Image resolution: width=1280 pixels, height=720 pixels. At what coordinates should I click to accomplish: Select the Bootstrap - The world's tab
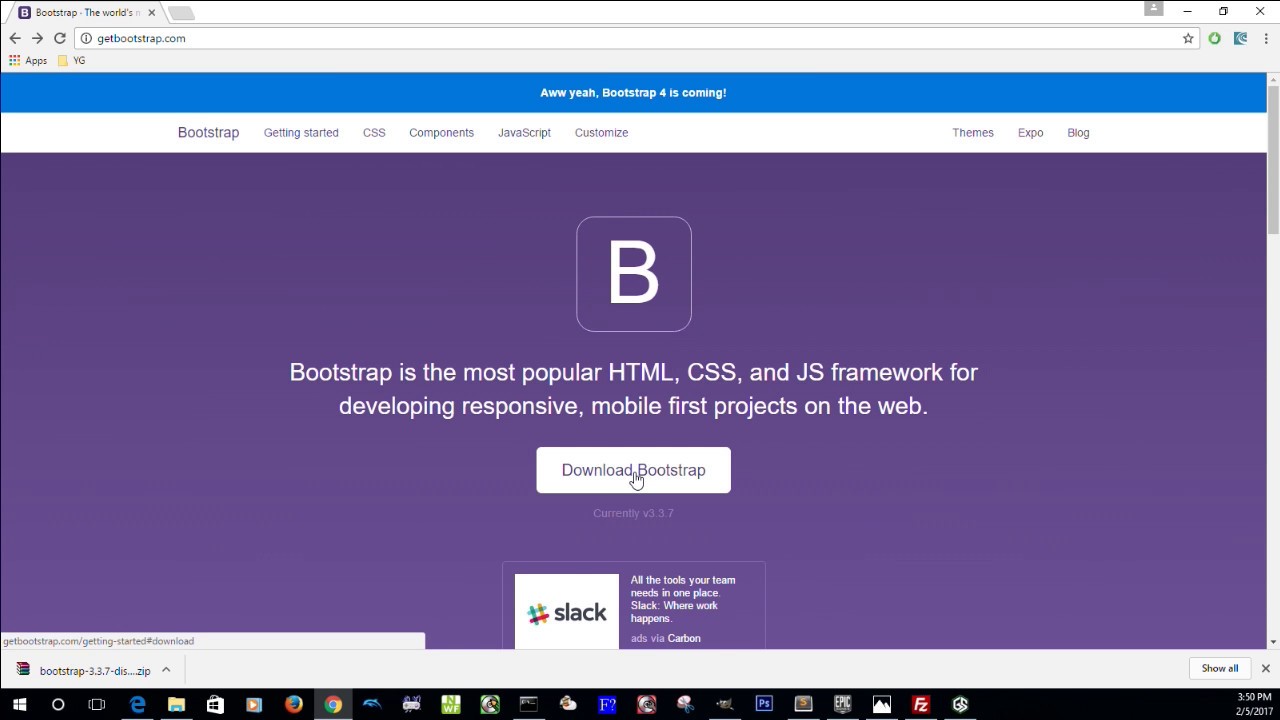(85, 13)
